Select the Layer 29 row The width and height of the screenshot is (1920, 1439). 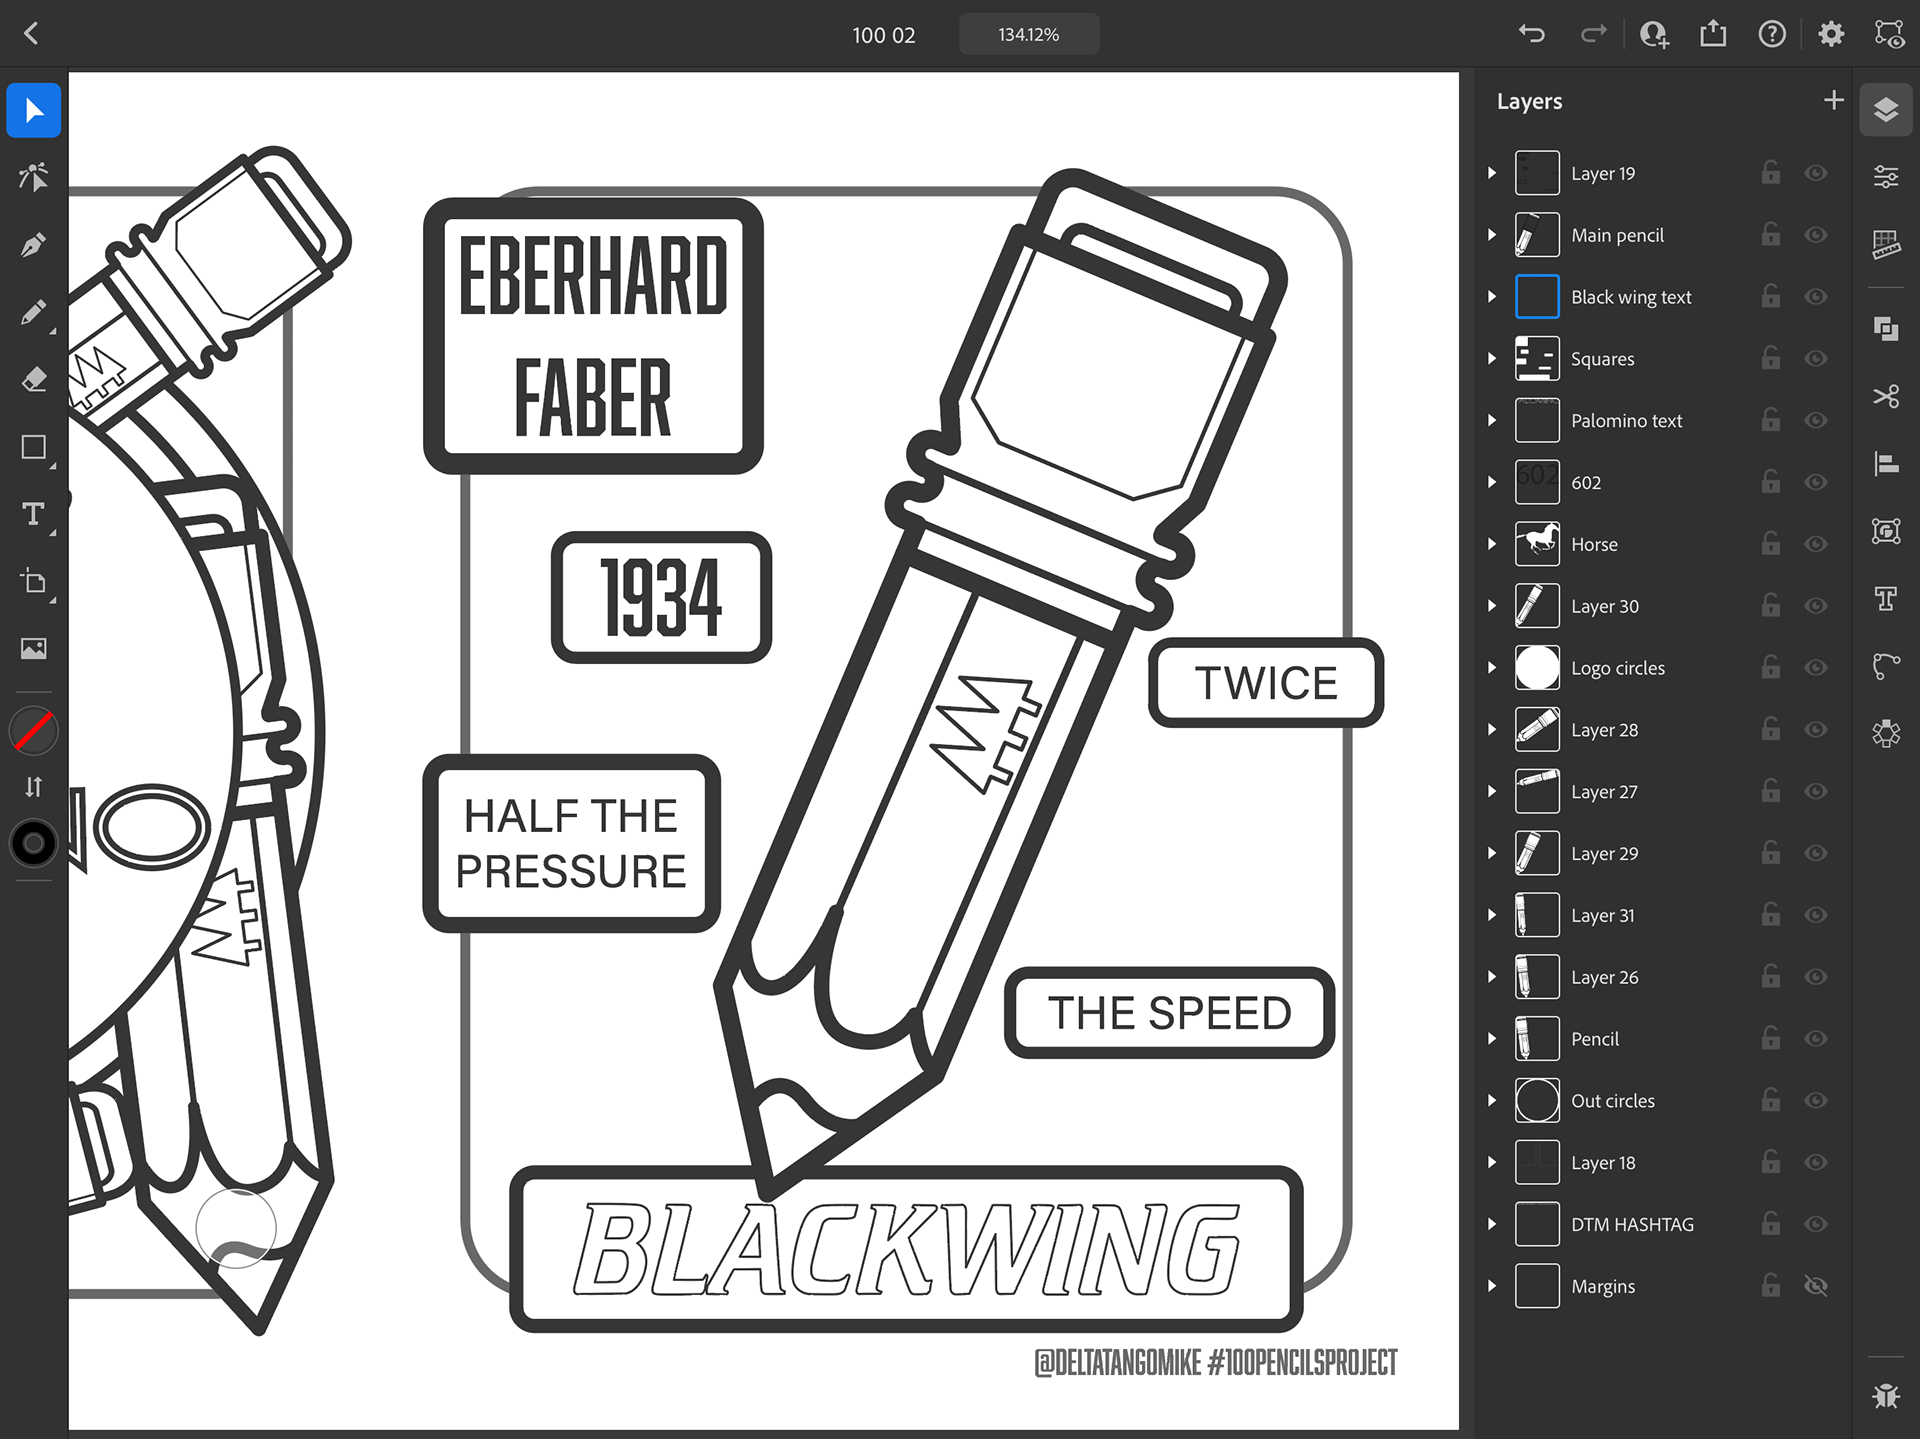click(x=1662, y=854)
